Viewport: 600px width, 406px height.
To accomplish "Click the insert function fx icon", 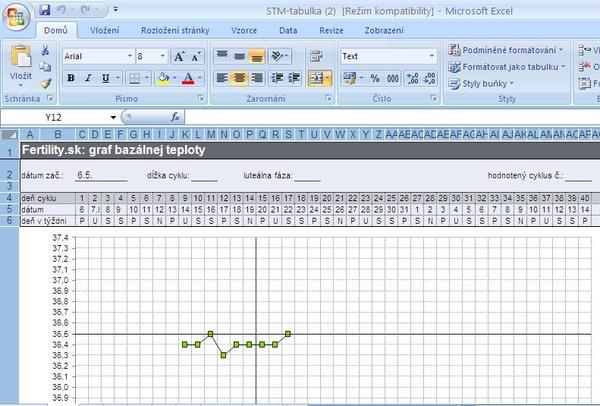I will click(176, 117).
